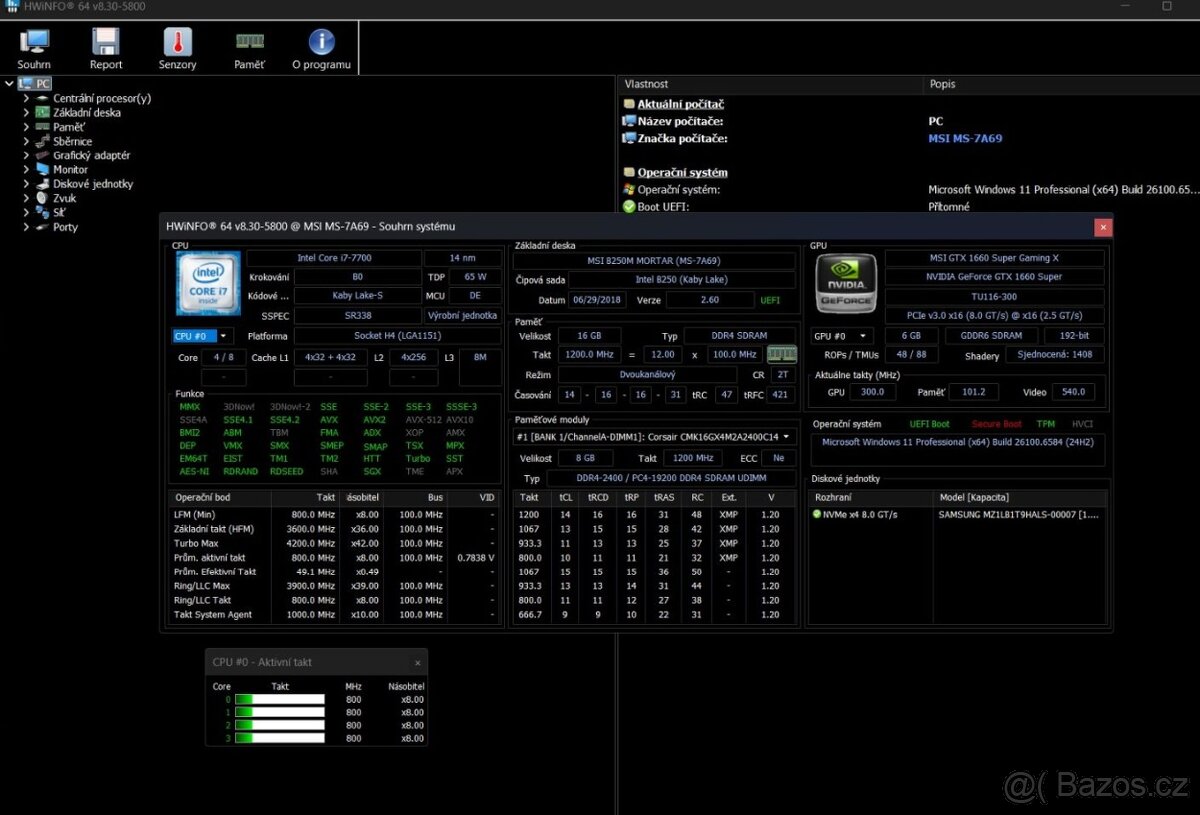Open the O programu info icon
1200x815 pixels.
321,48
